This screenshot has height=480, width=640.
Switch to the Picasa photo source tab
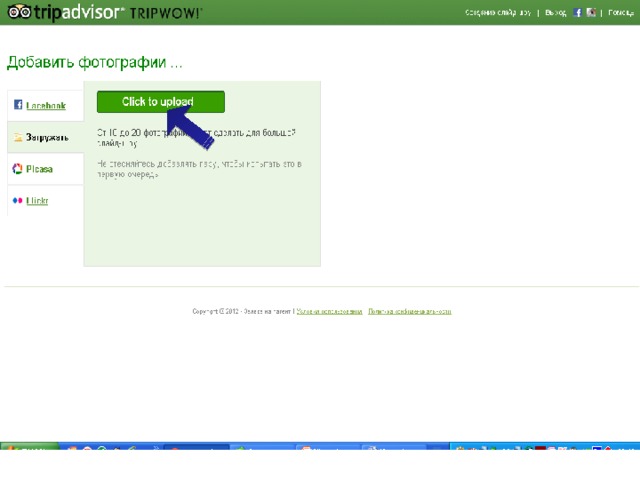(46, 169)
